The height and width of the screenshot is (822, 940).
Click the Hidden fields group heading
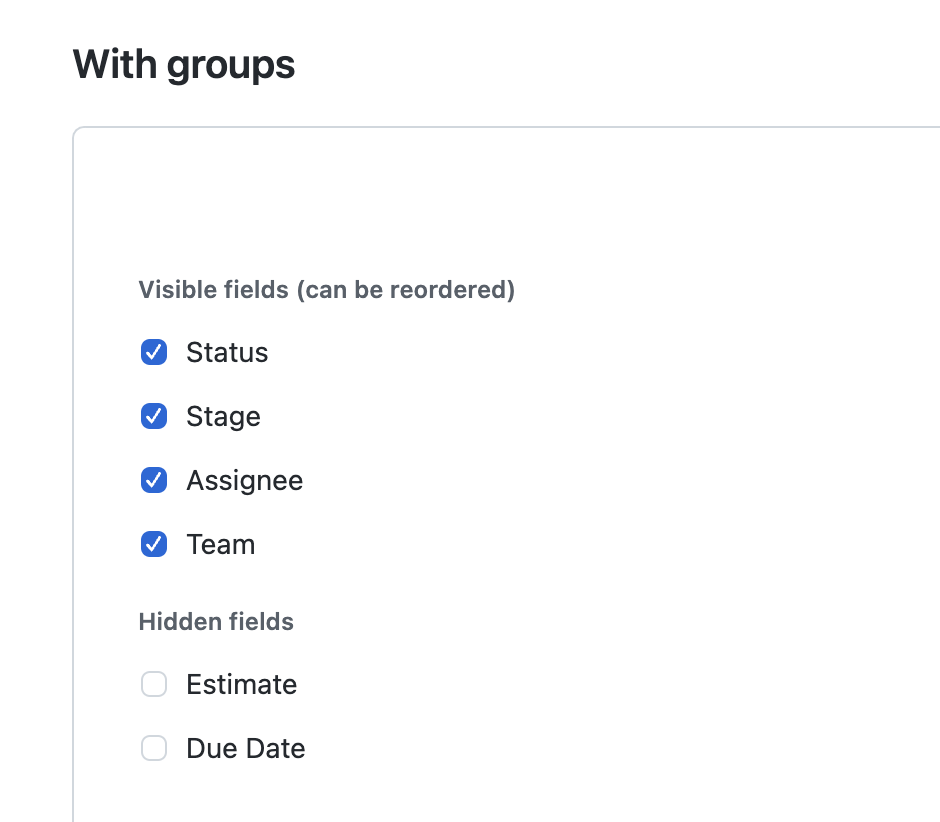(x=216, y=622)
